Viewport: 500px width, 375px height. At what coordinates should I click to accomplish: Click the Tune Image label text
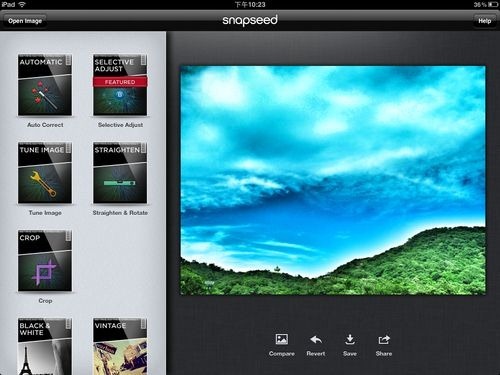point(45,213)
